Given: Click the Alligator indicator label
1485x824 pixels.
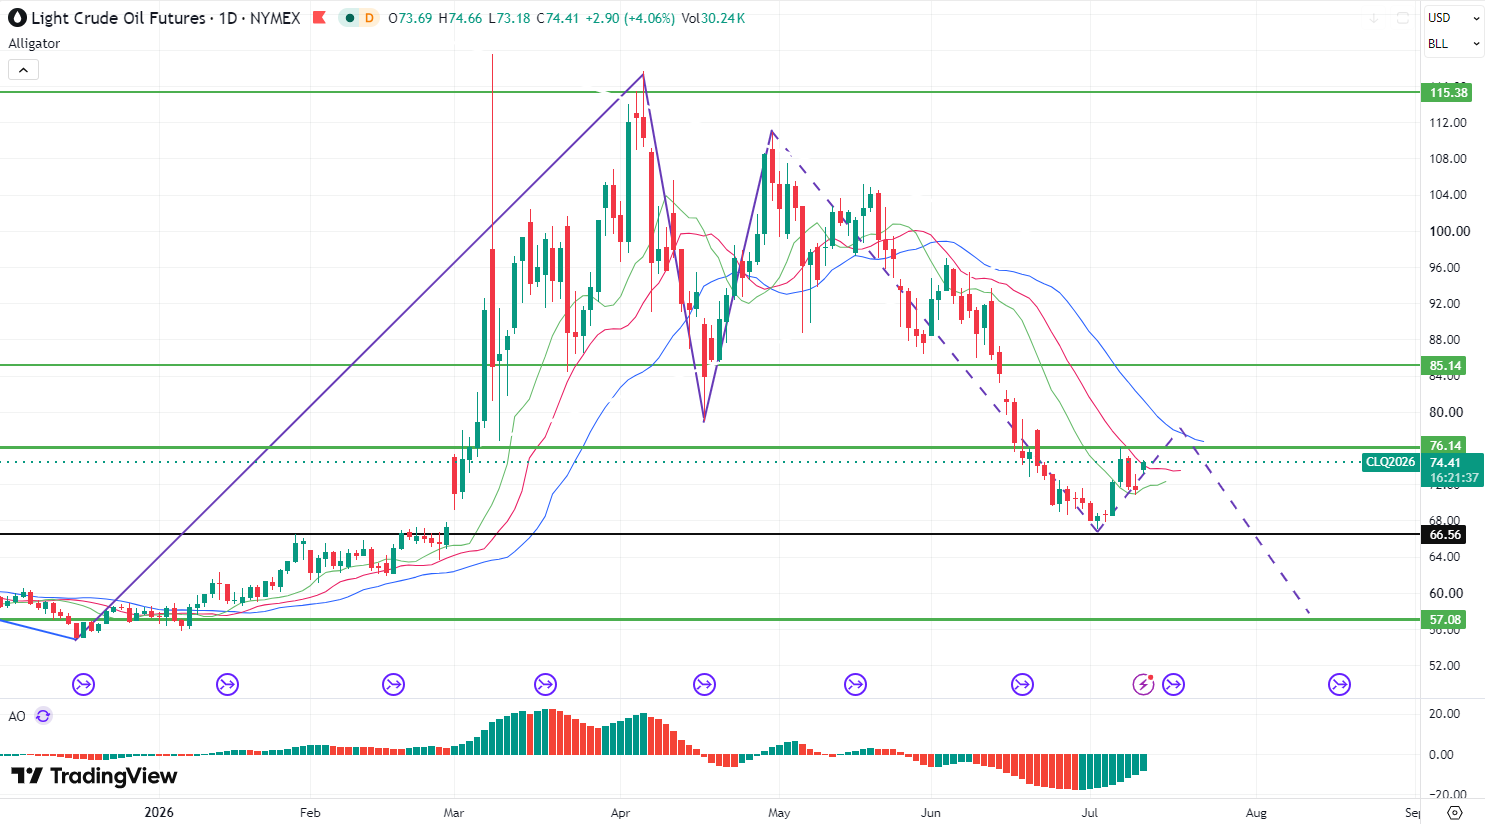Looking at the screenshot, I should coord(34,44).
